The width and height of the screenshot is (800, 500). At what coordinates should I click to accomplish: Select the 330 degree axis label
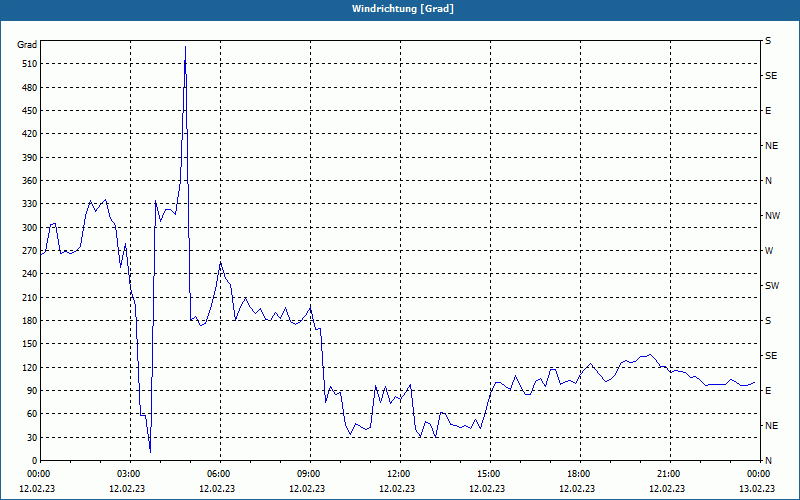click(30, 204)
